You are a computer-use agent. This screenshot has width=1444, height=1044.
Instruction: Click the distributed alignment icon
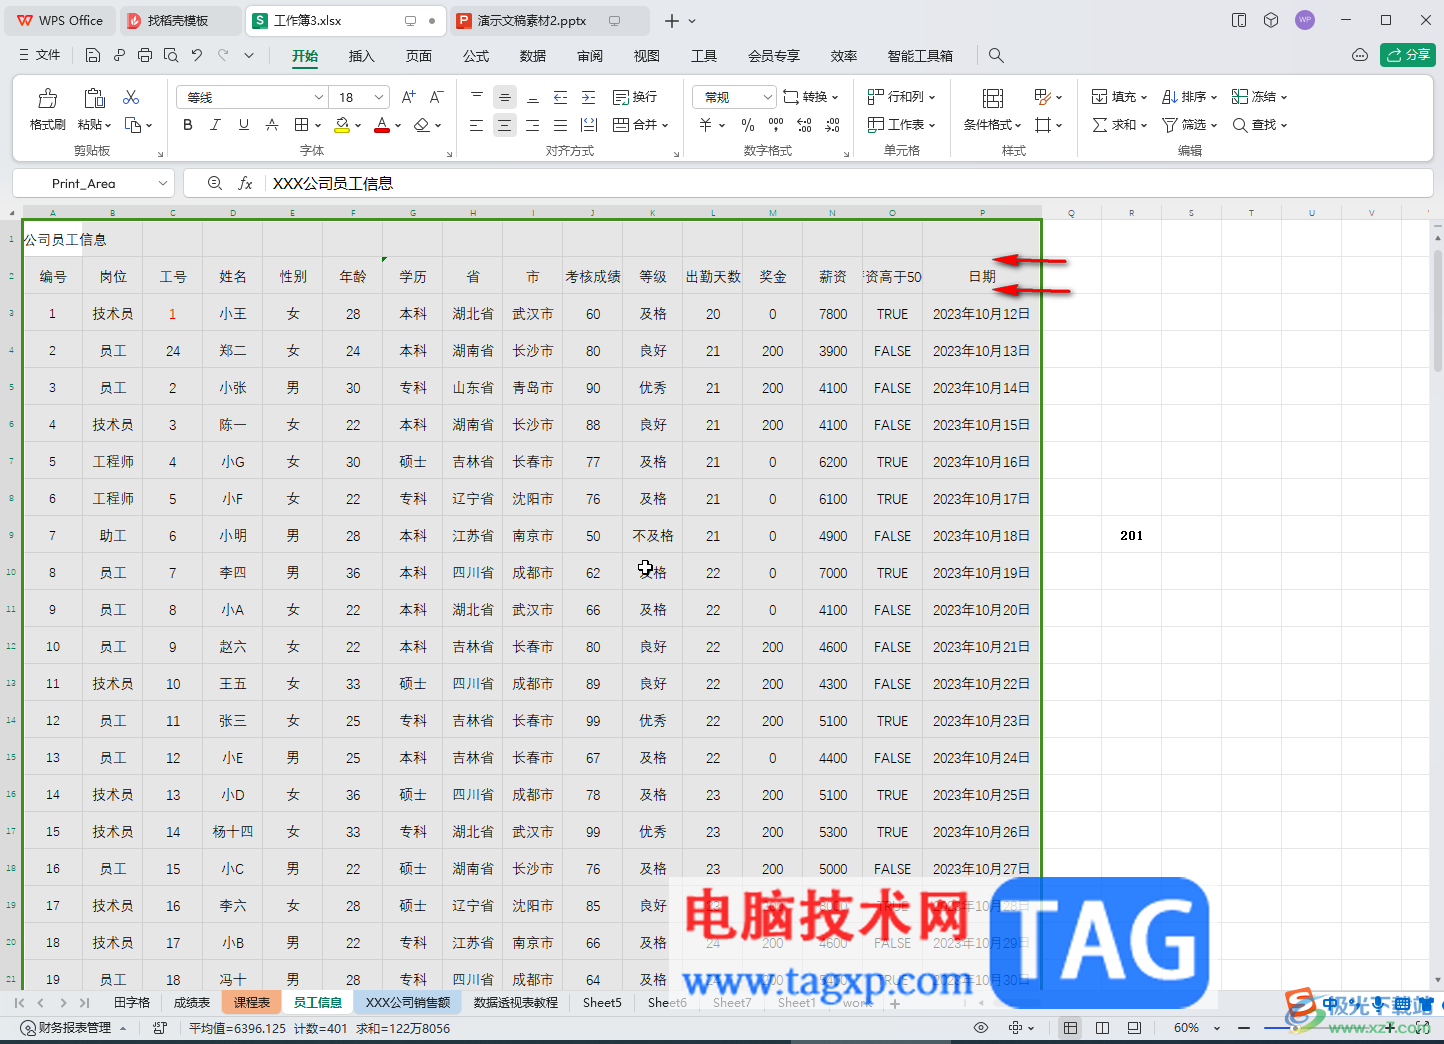click(589, 125)
